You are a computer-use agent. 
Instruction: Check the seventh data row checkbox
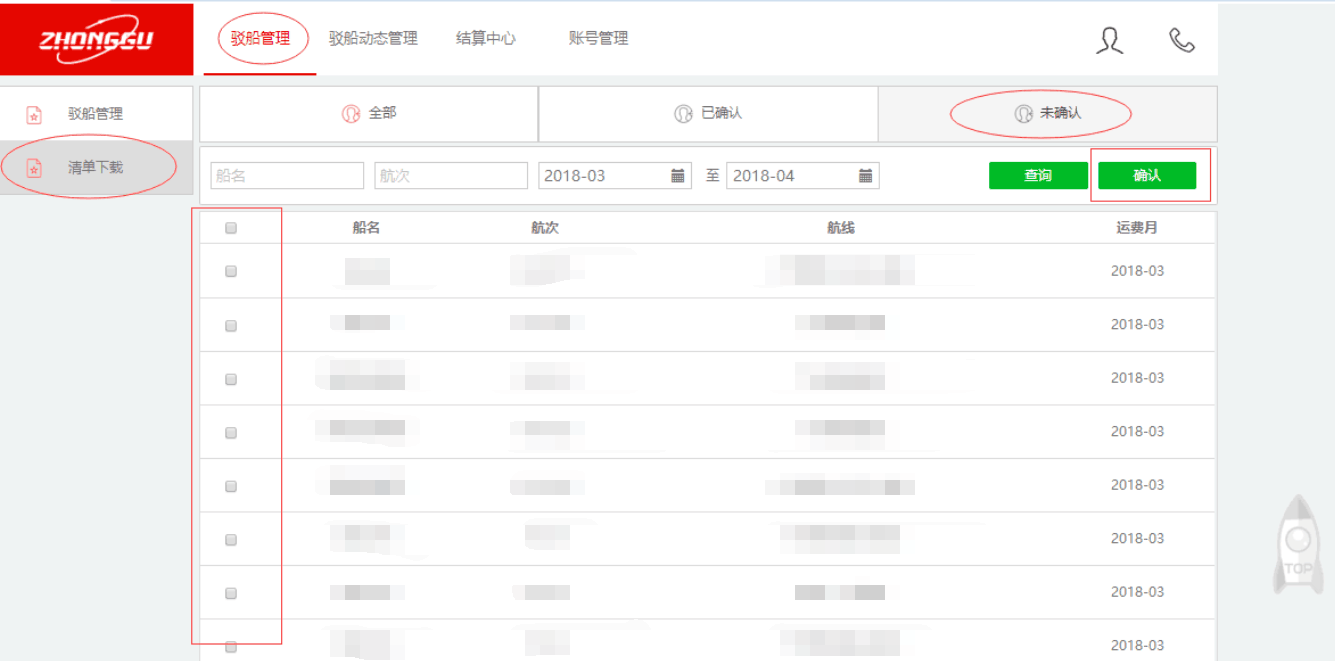(231, 593)
